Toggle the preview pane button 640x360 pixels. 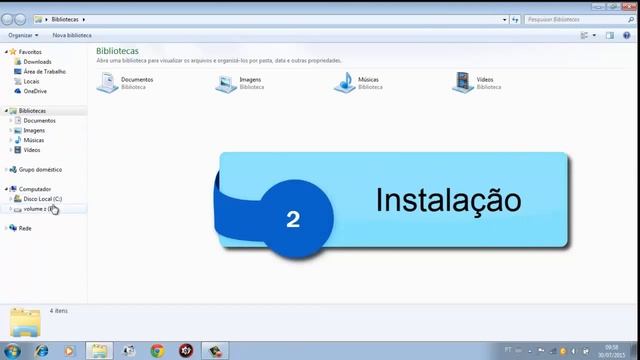tap(610, 36)
